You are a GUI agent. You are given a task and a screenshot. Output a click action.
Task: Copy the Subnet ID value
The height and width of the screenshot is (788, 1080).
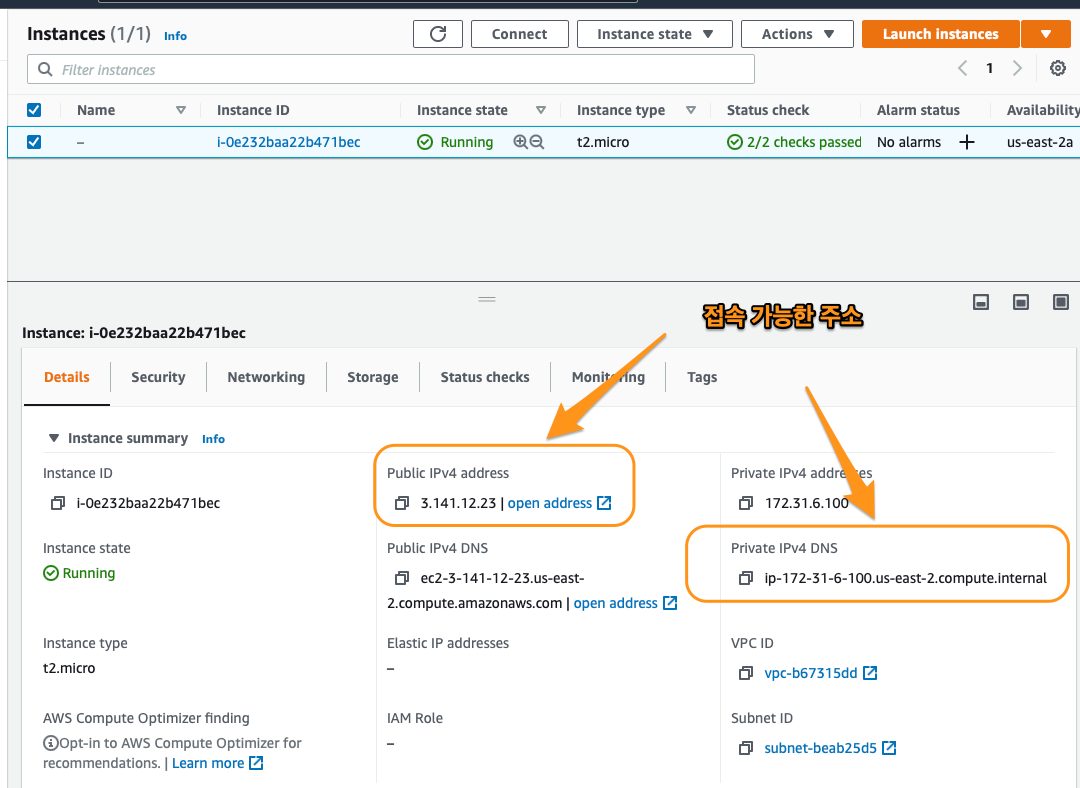coord(746,748)
